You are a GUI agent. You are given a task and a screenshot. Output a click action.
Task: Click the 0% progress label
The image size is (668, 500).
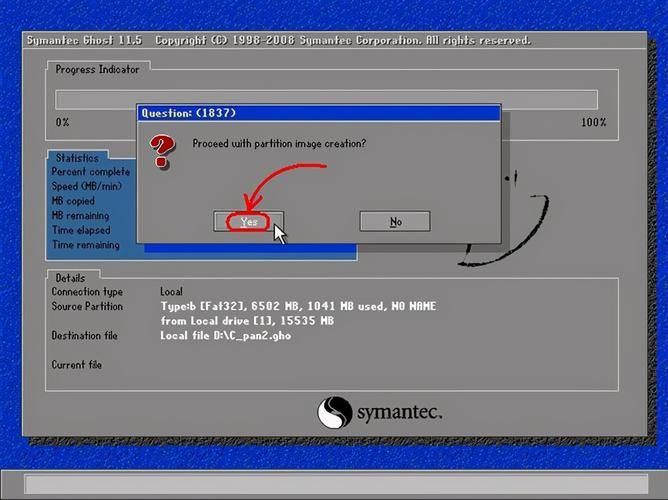click(62, 122)
